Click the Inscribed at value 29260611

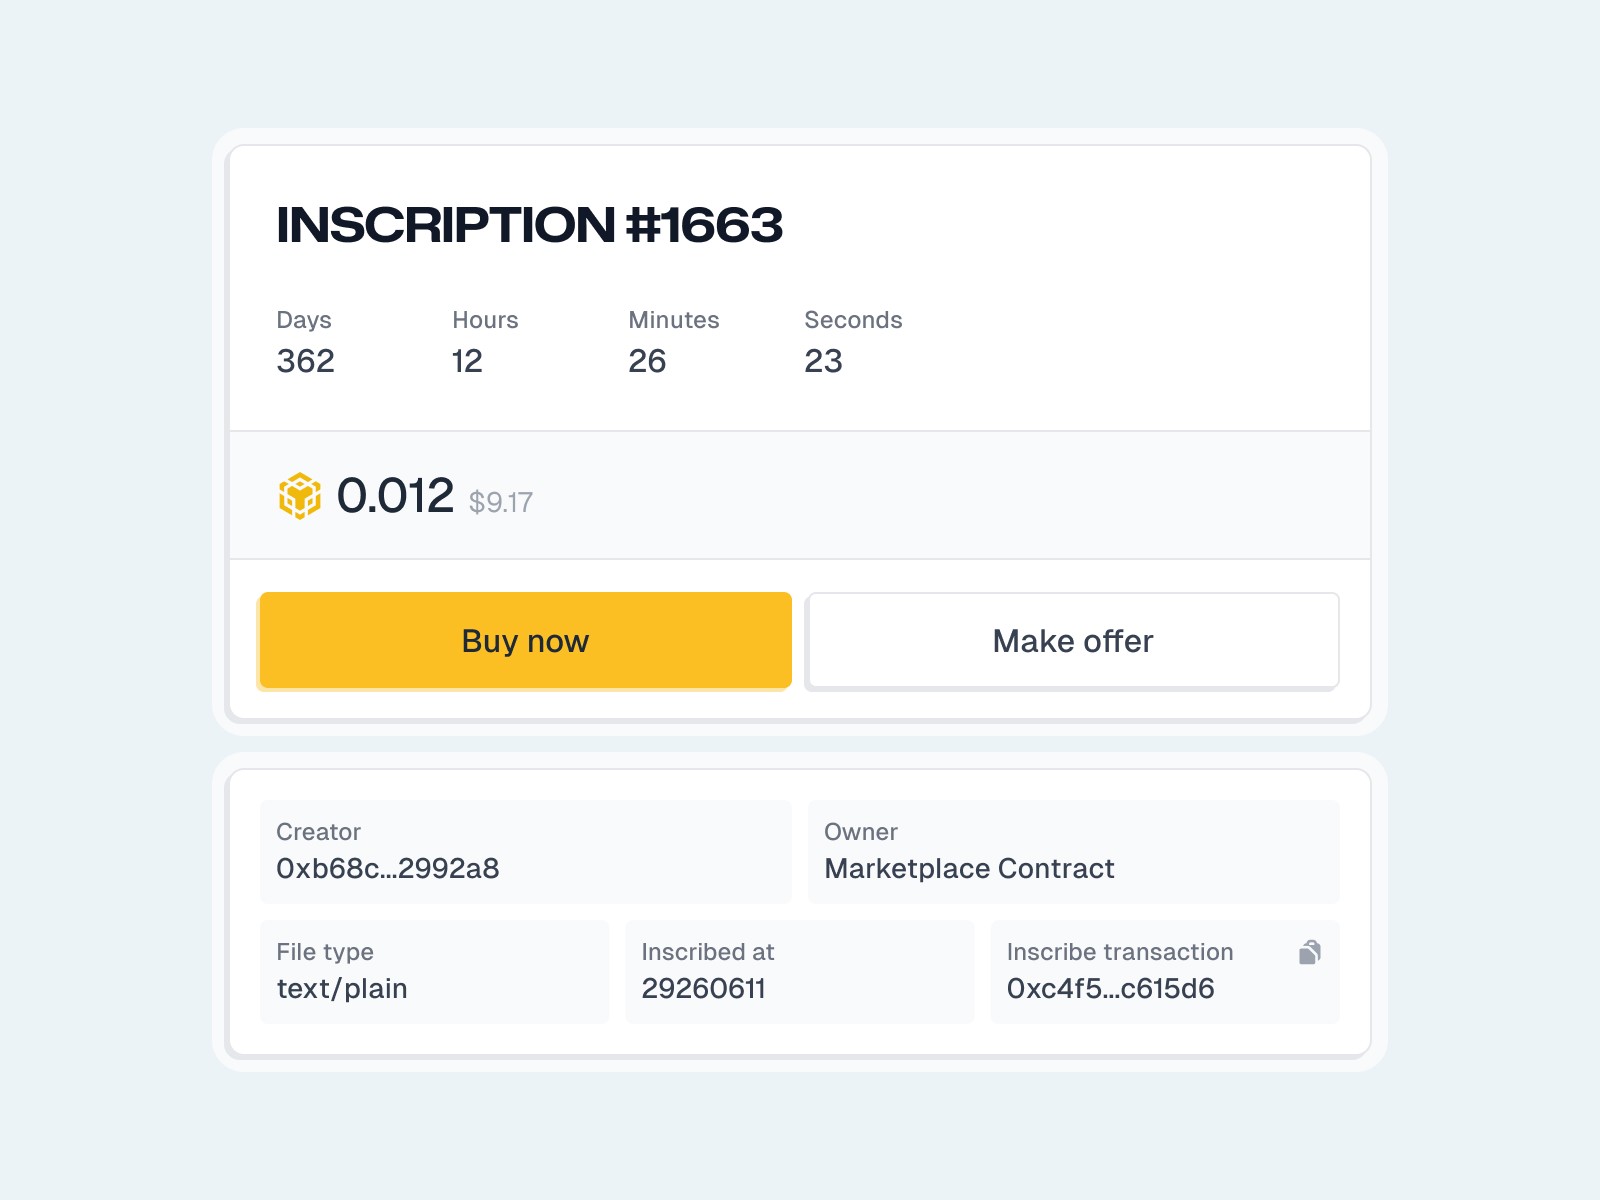pyautogui.click(x=703, y=988)
